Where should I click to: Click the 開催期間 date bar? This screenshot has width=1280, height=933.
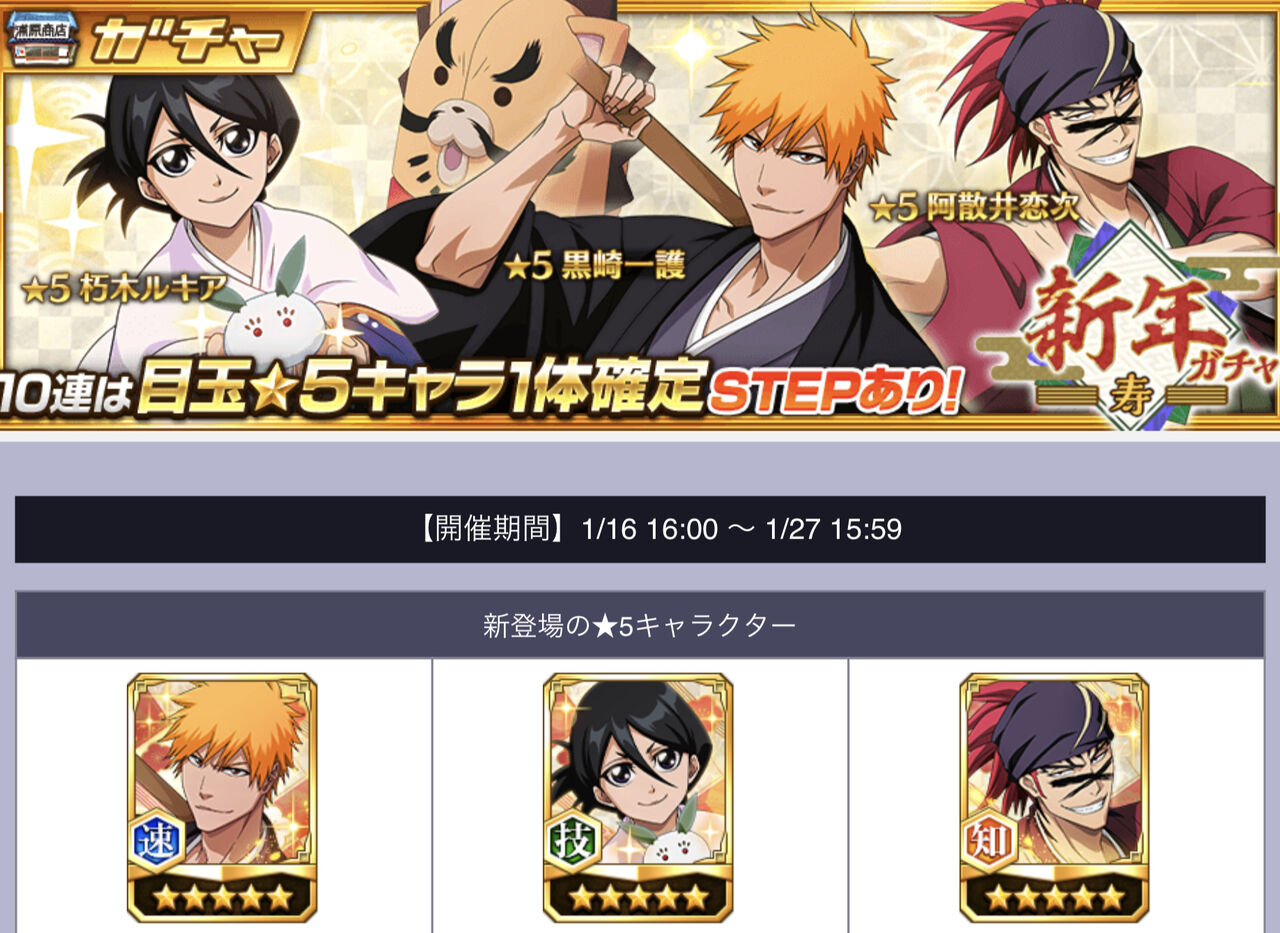coord(640,529)
